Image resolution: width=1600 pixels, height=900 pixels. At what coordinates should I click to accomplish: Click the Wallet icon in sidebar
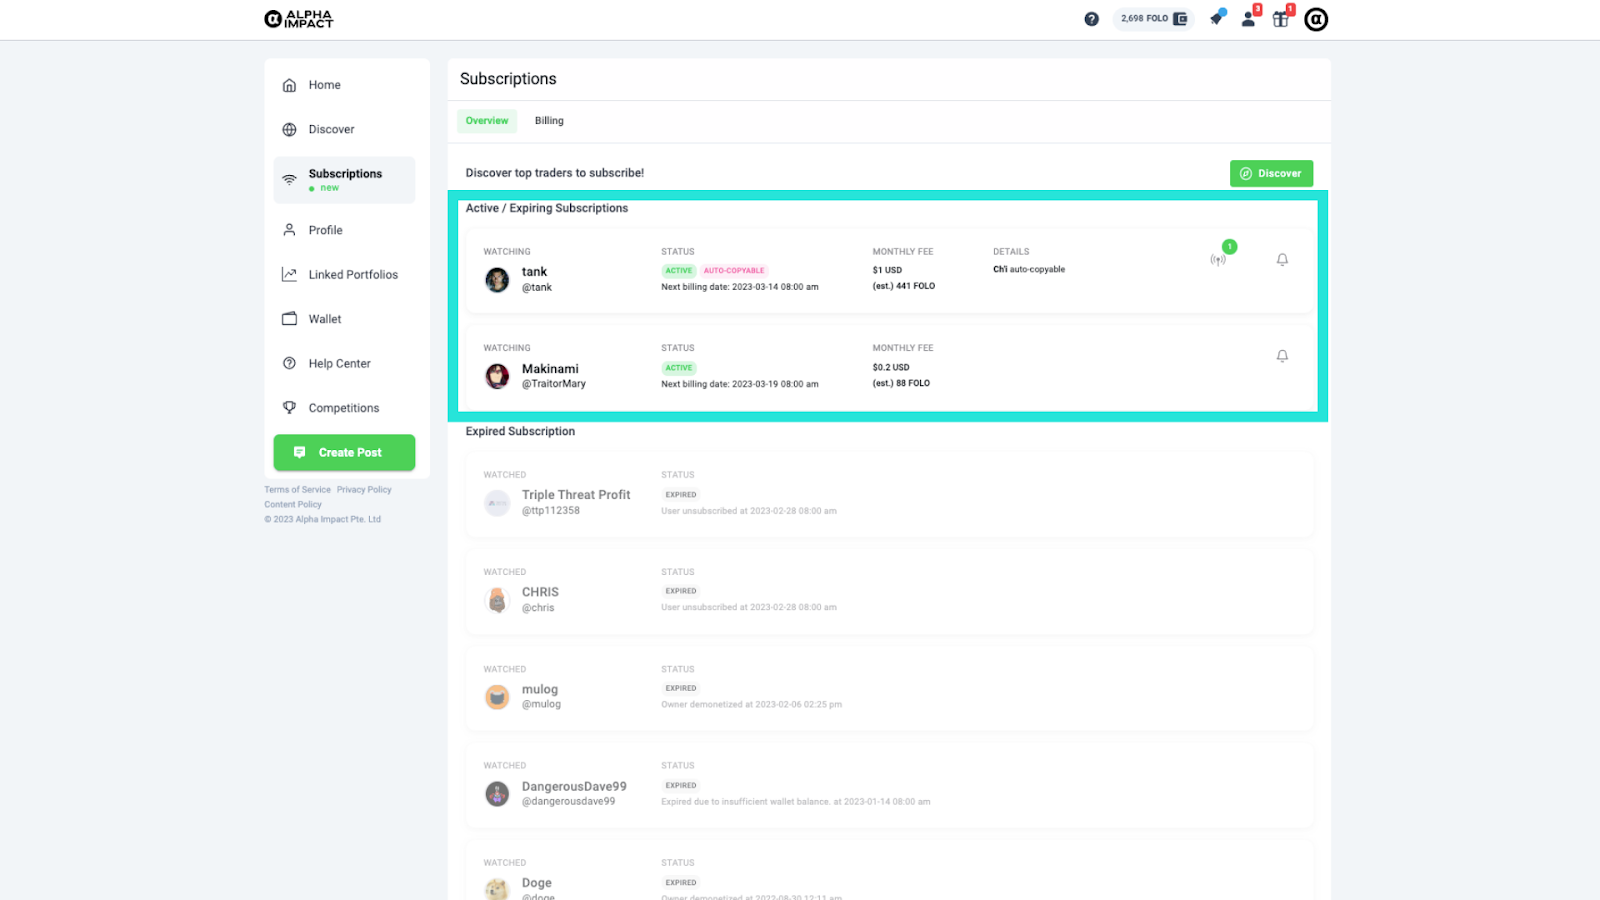(289, 319)
